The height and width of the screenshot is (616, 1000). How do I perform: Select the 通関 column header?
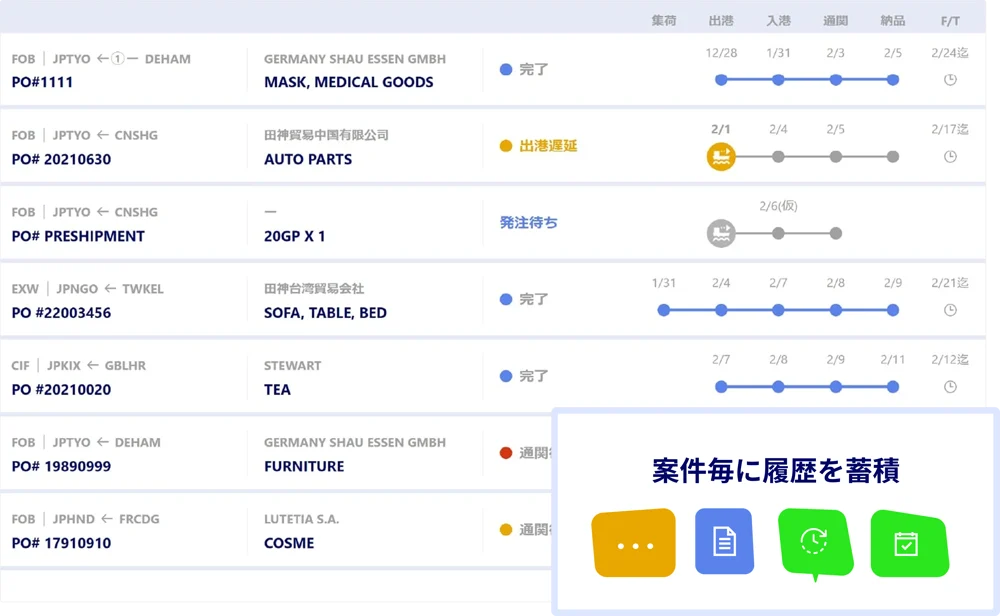pos(835,20)
